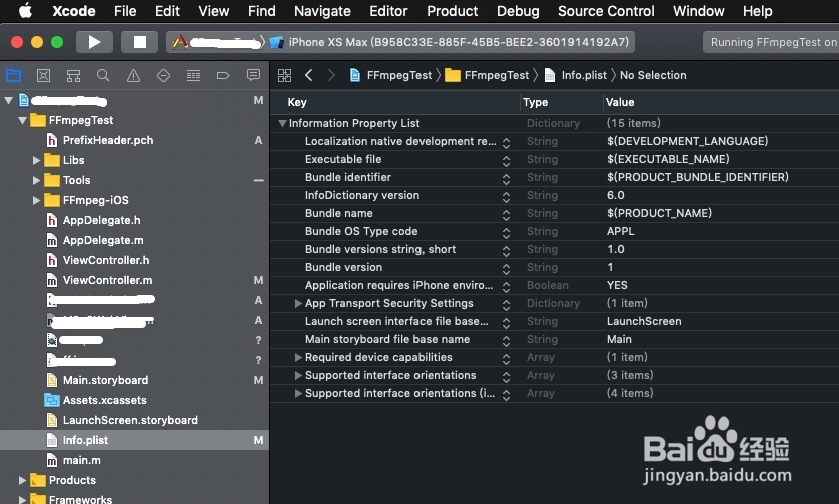This screenshot has height=504, width=839.
Task: Stop the running app
Action: point(140,42)
